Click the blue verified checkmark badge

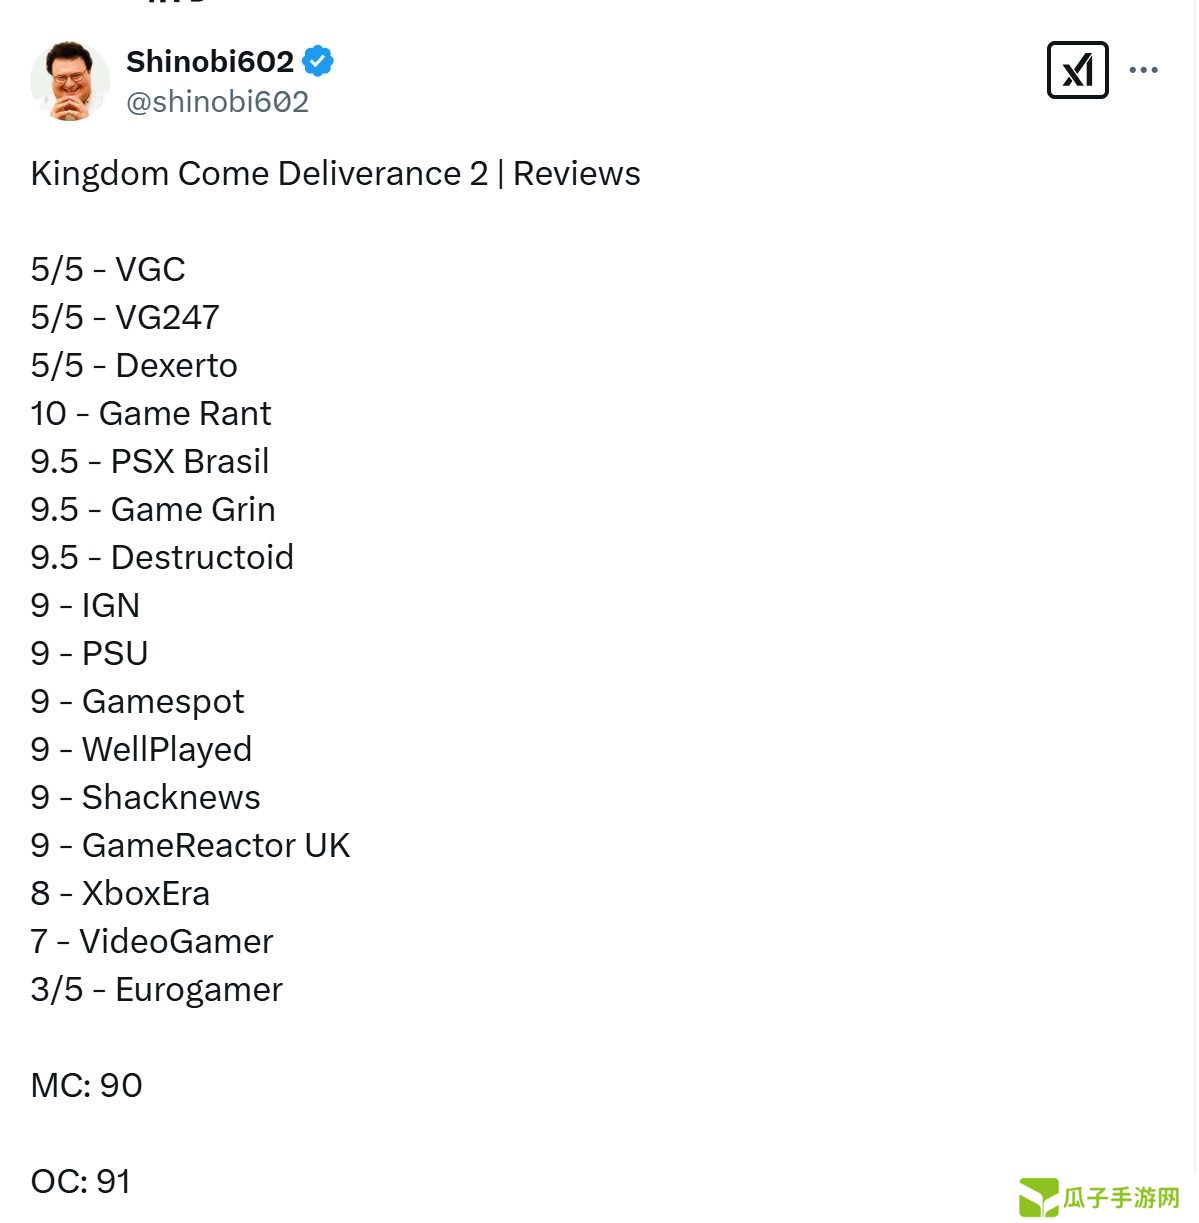coord(318,61)
